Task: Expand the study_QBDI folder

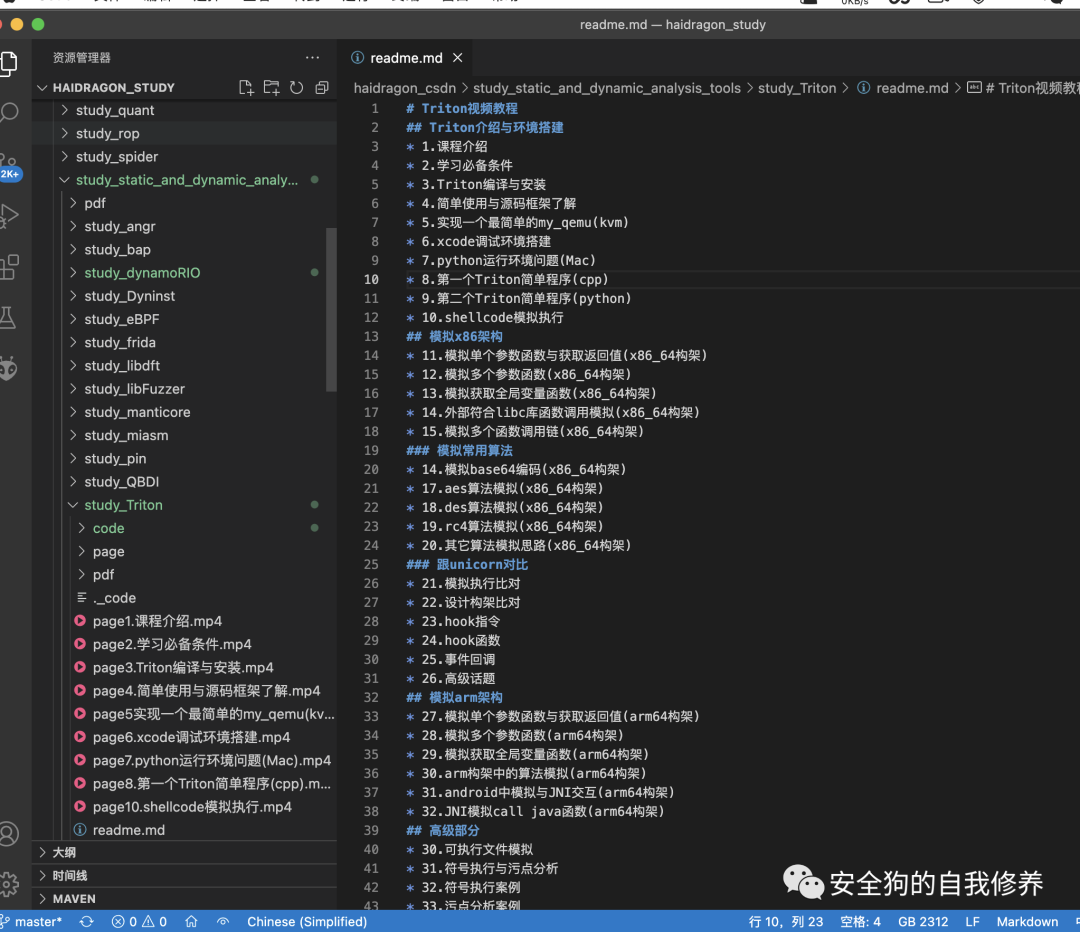Action: [x=121, y=481]
